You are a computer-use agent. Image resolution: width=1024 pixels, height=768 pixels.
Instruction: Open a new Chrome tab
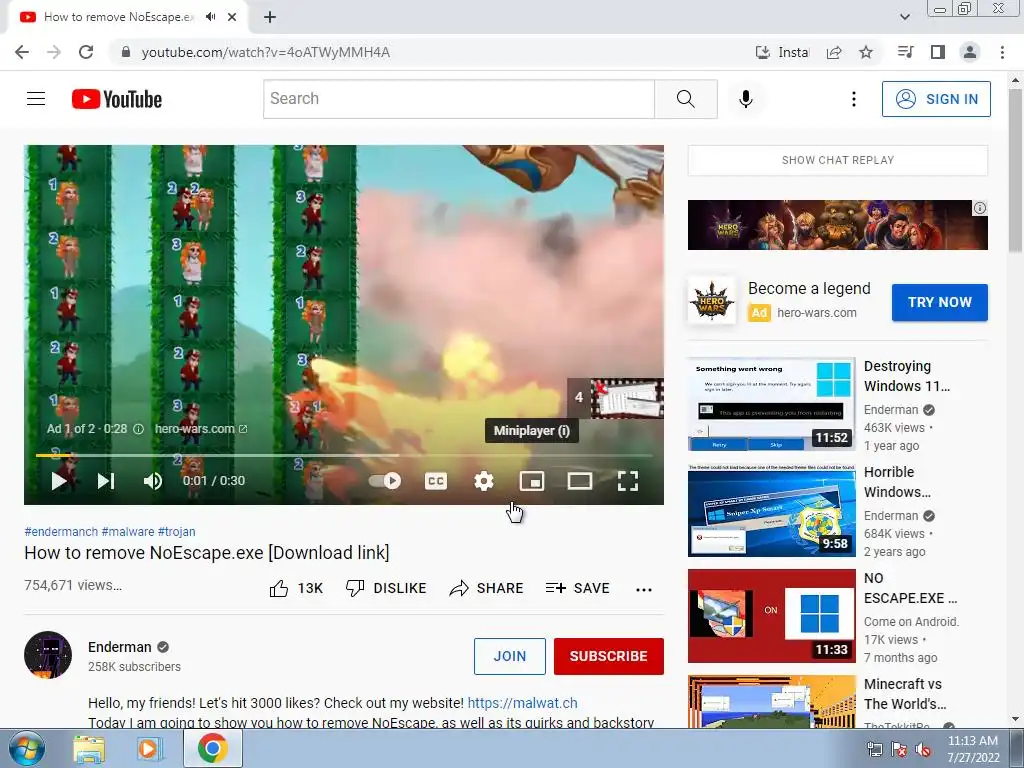pyautogui.click(x=270, y=17)
